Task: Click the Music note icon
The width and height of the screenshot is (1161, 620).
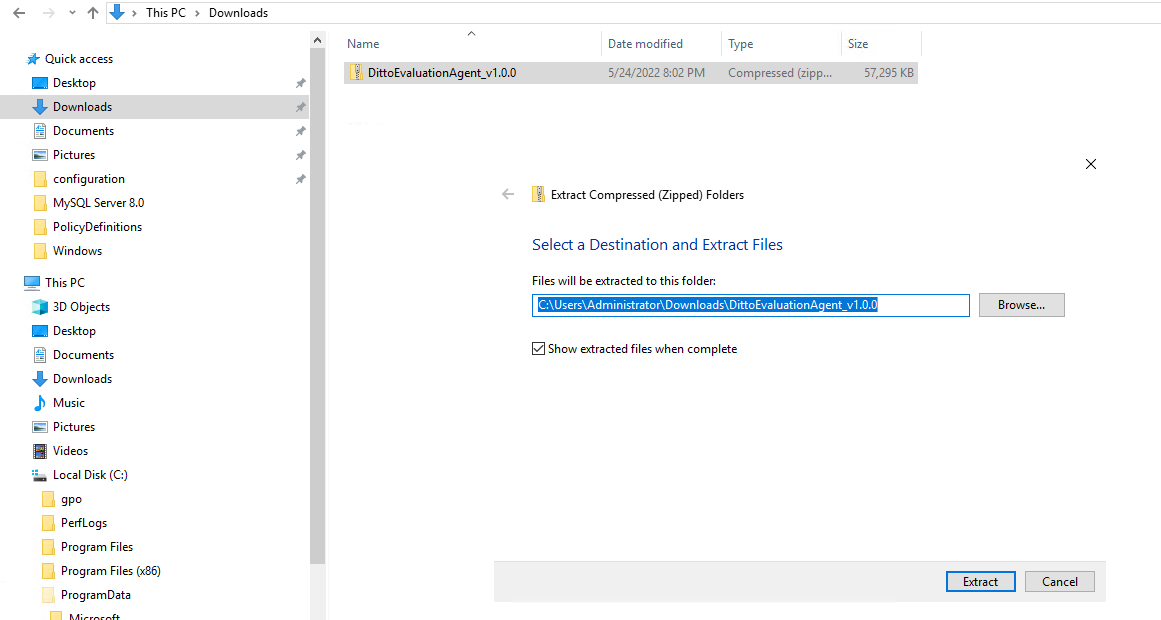Action: point(40,402)
